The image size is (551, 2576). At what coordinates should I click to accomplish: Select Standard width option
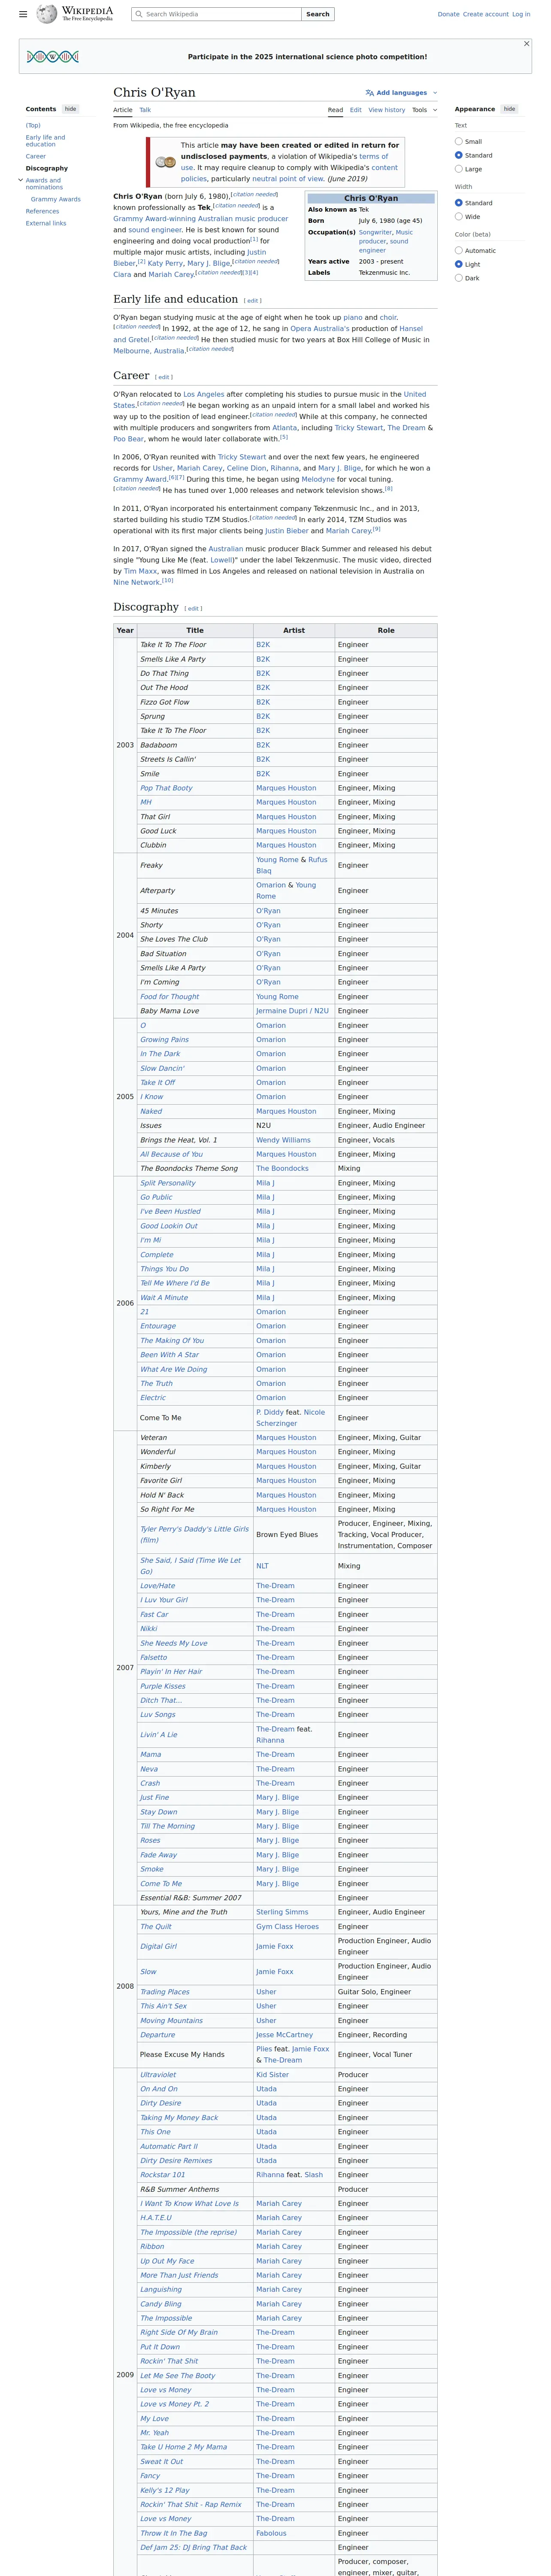click(x=459, y=203)
